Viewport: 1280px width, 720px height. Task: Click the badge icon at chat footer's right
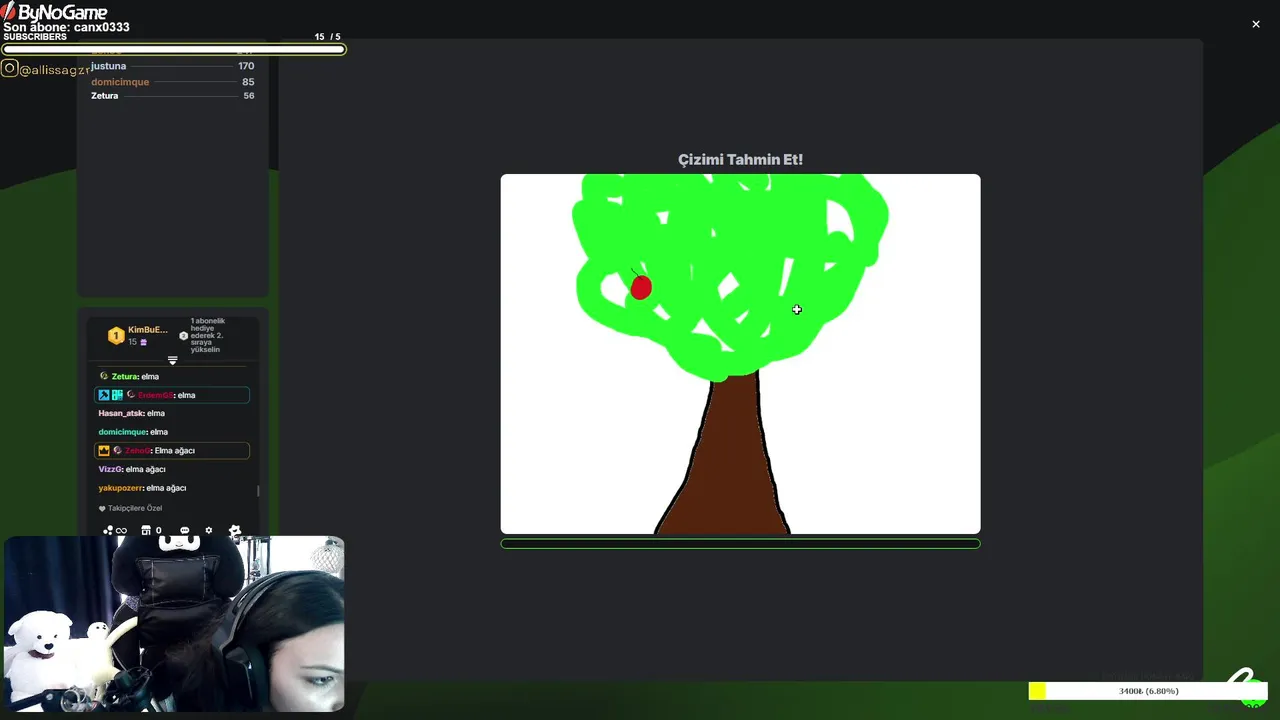(x=235, y=530)
